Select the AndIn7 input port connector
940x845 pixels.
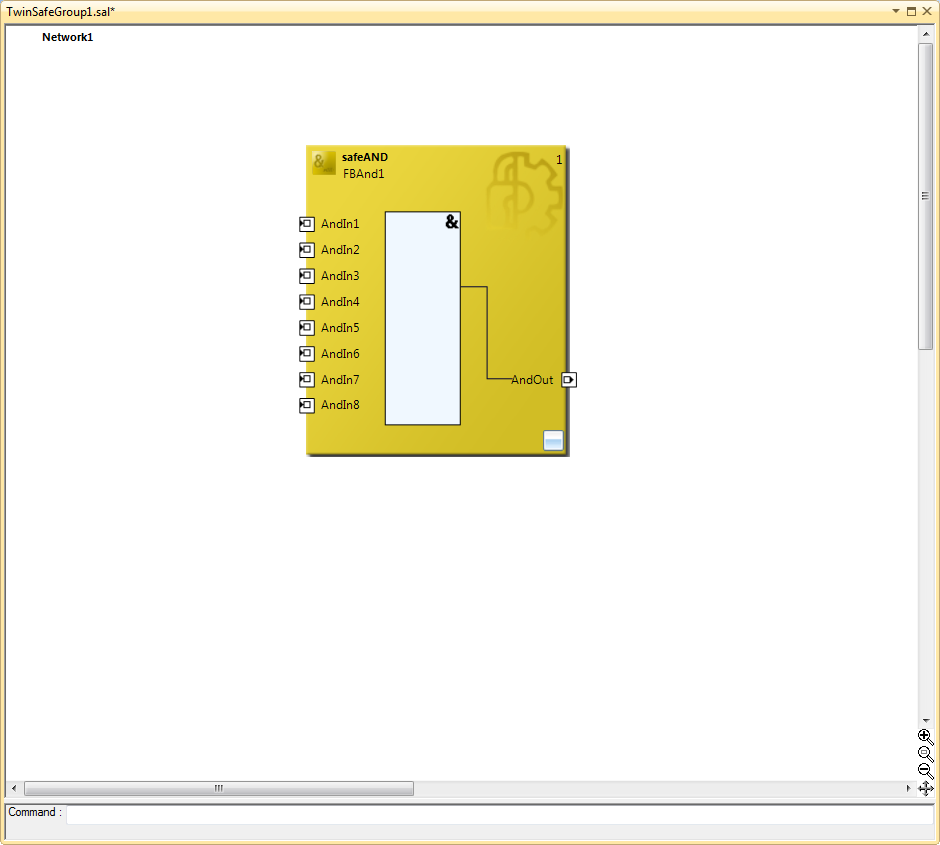[306, 379]
